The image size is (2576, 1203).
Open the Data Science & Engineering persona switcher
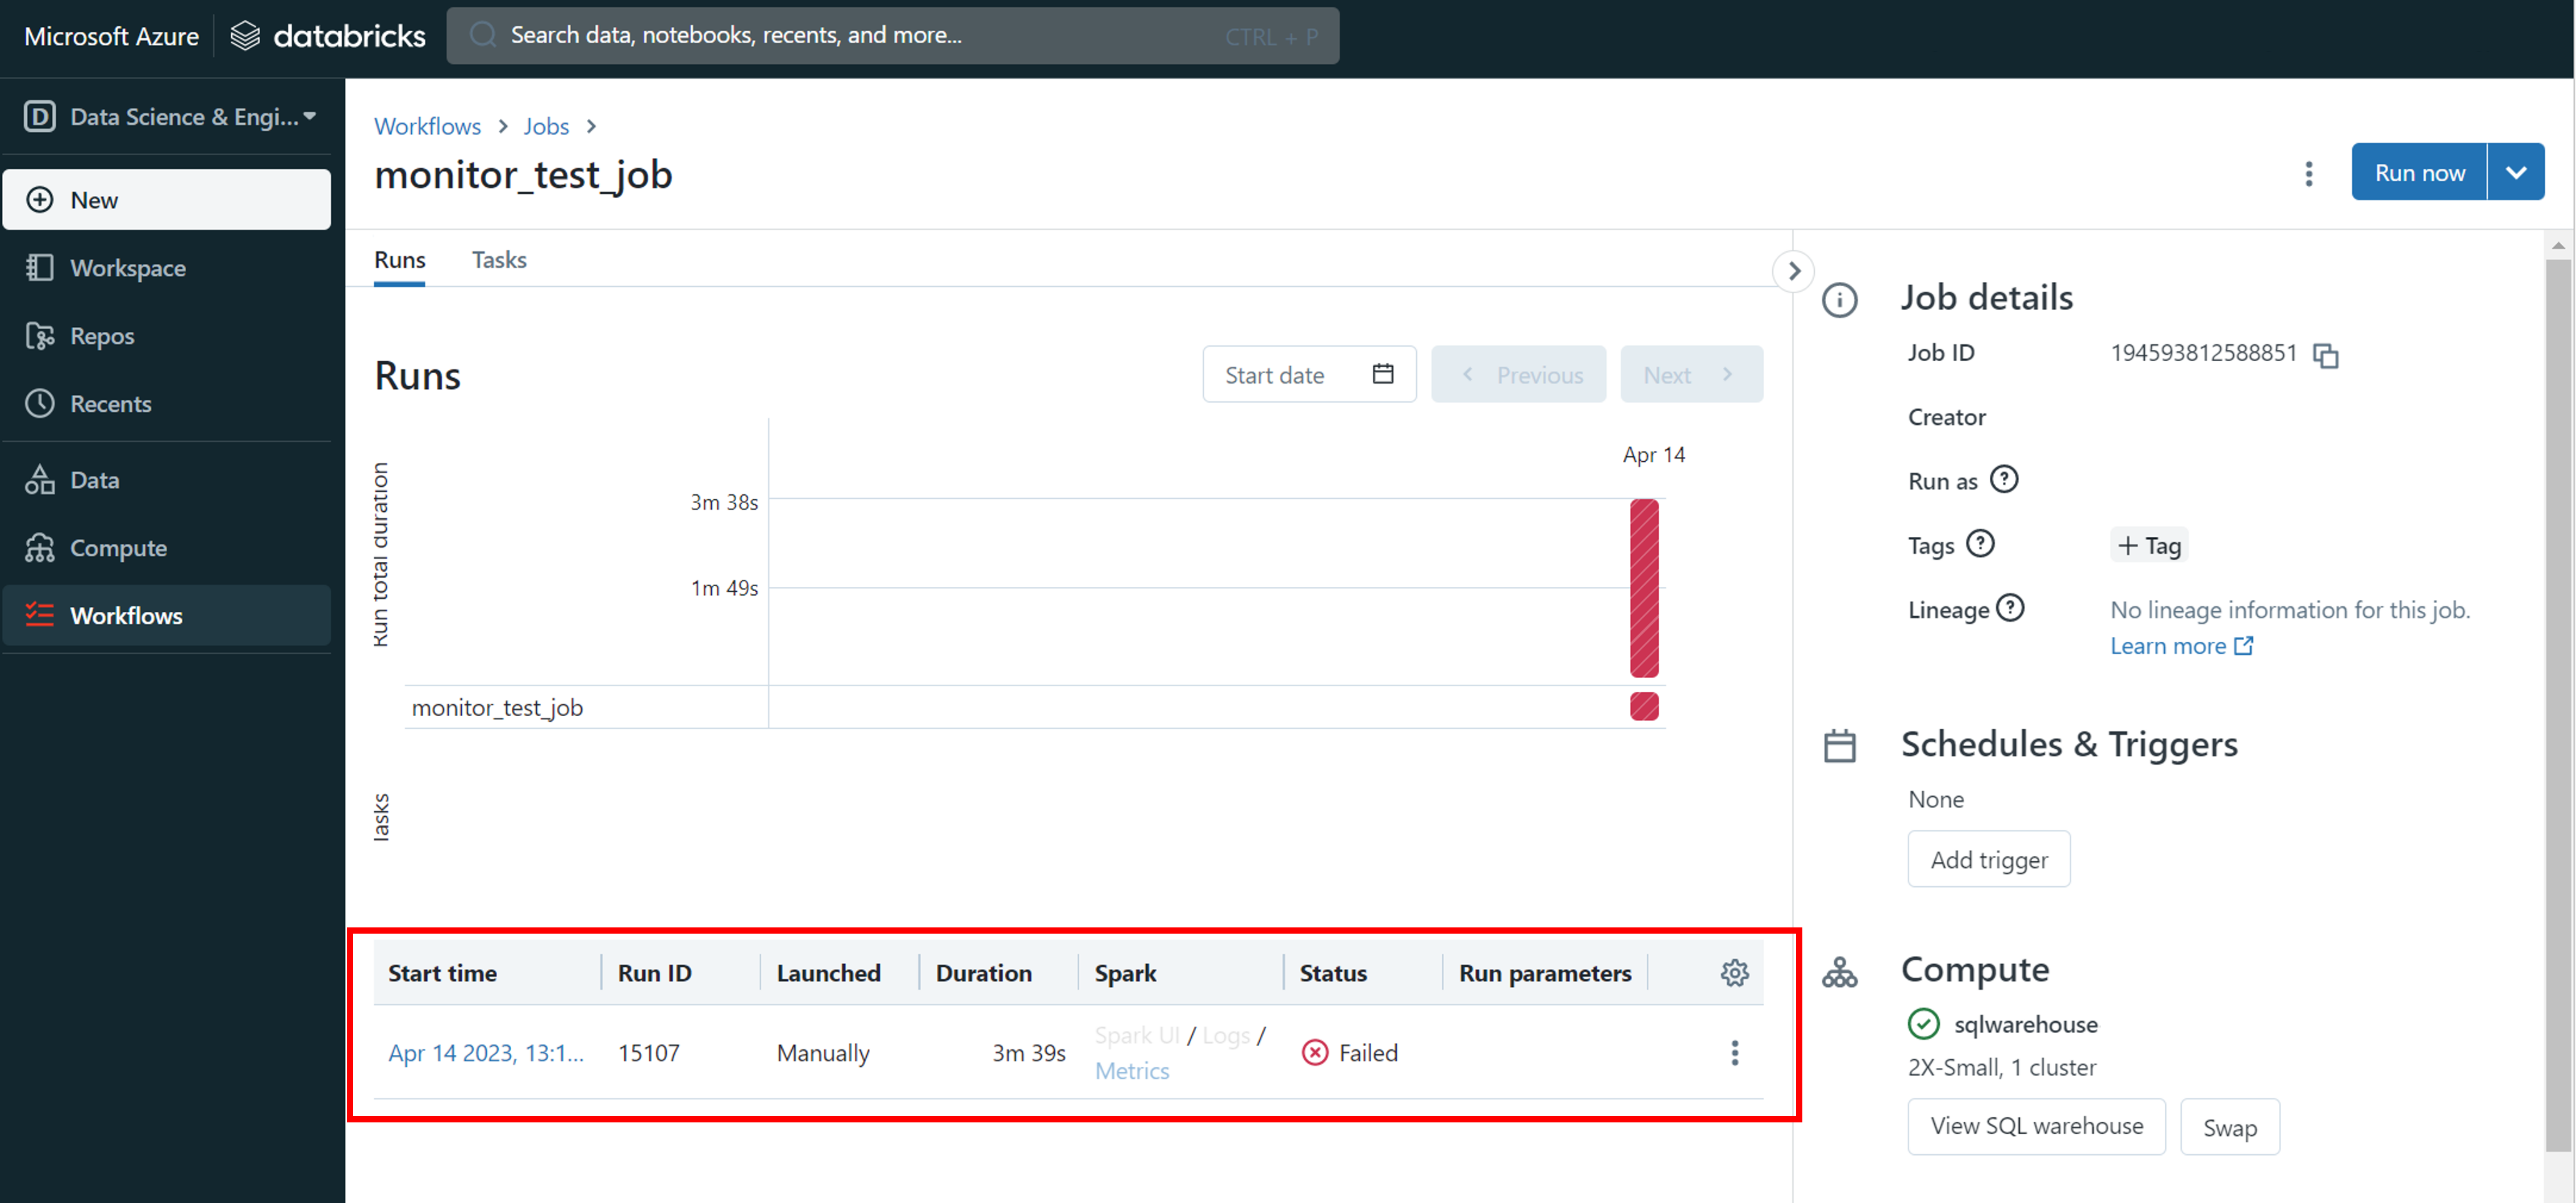click(168, 117)
